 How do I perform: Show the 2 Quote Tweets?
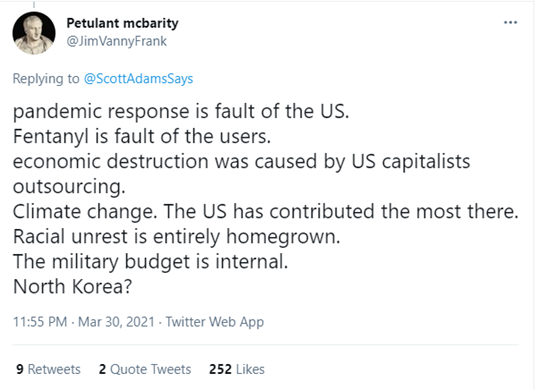click(x=145, y=369)
